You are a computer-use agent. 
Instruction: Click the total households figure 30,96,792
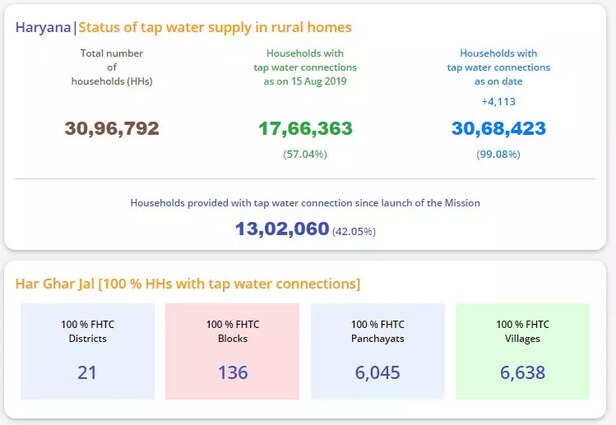(x=112, y=128)
